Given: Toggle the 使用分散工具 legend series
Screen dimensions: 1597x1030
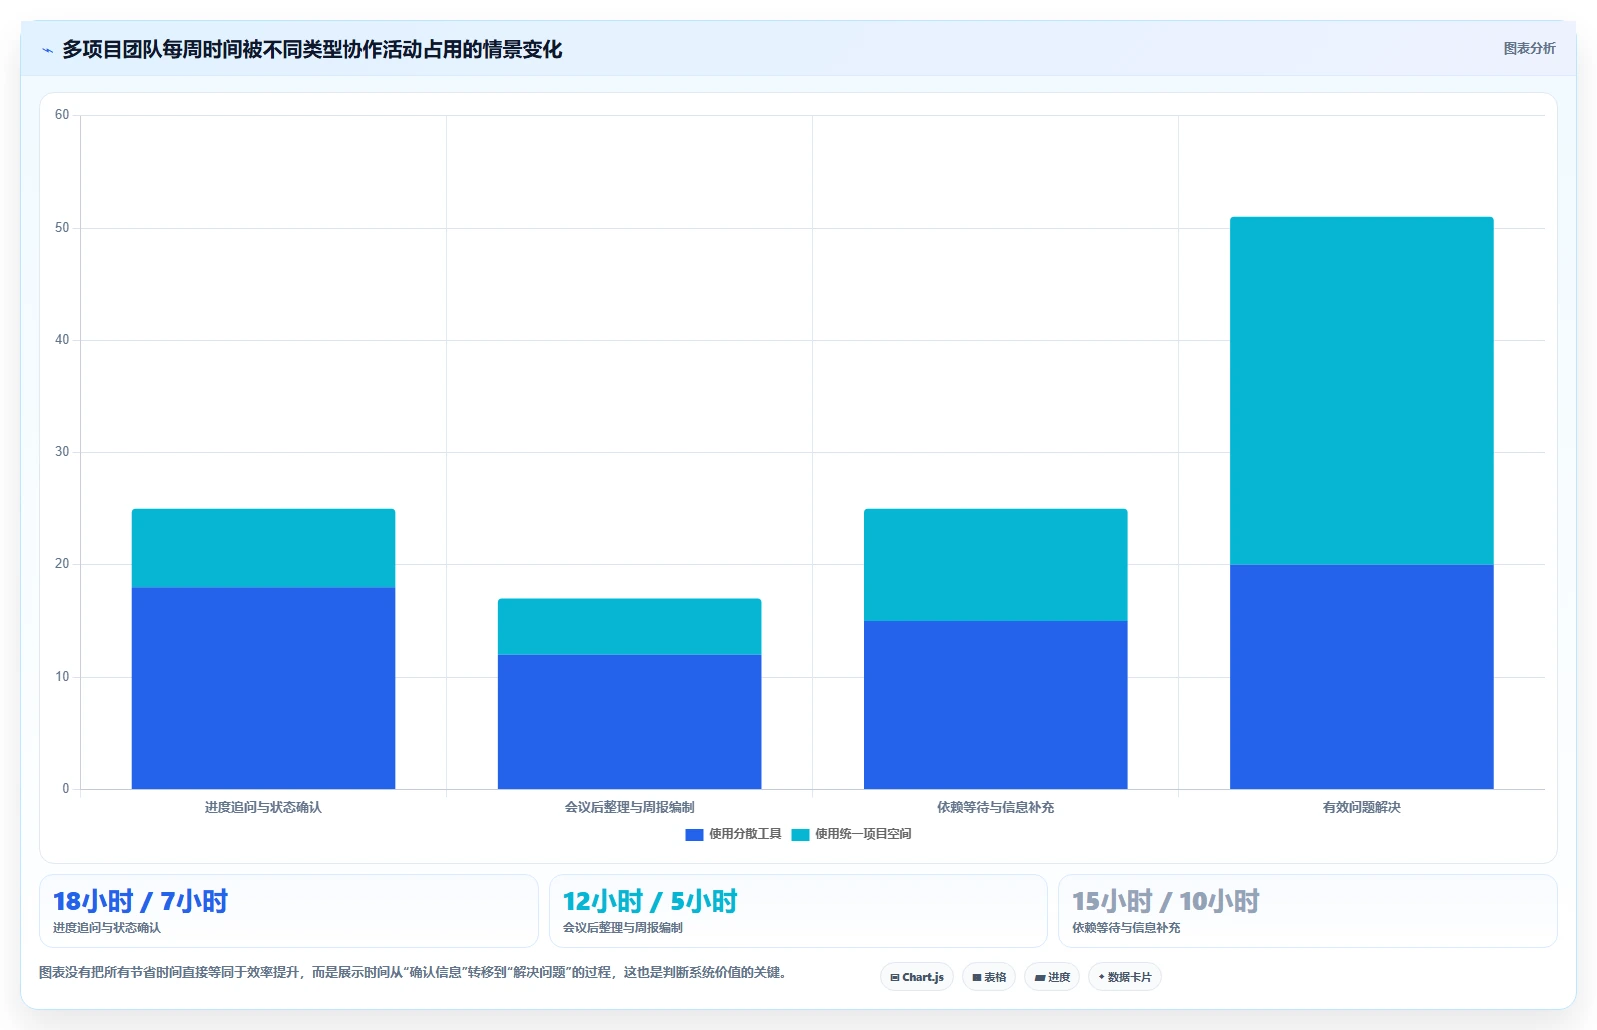Looking at the screenshot, I should tap(733, 834).
